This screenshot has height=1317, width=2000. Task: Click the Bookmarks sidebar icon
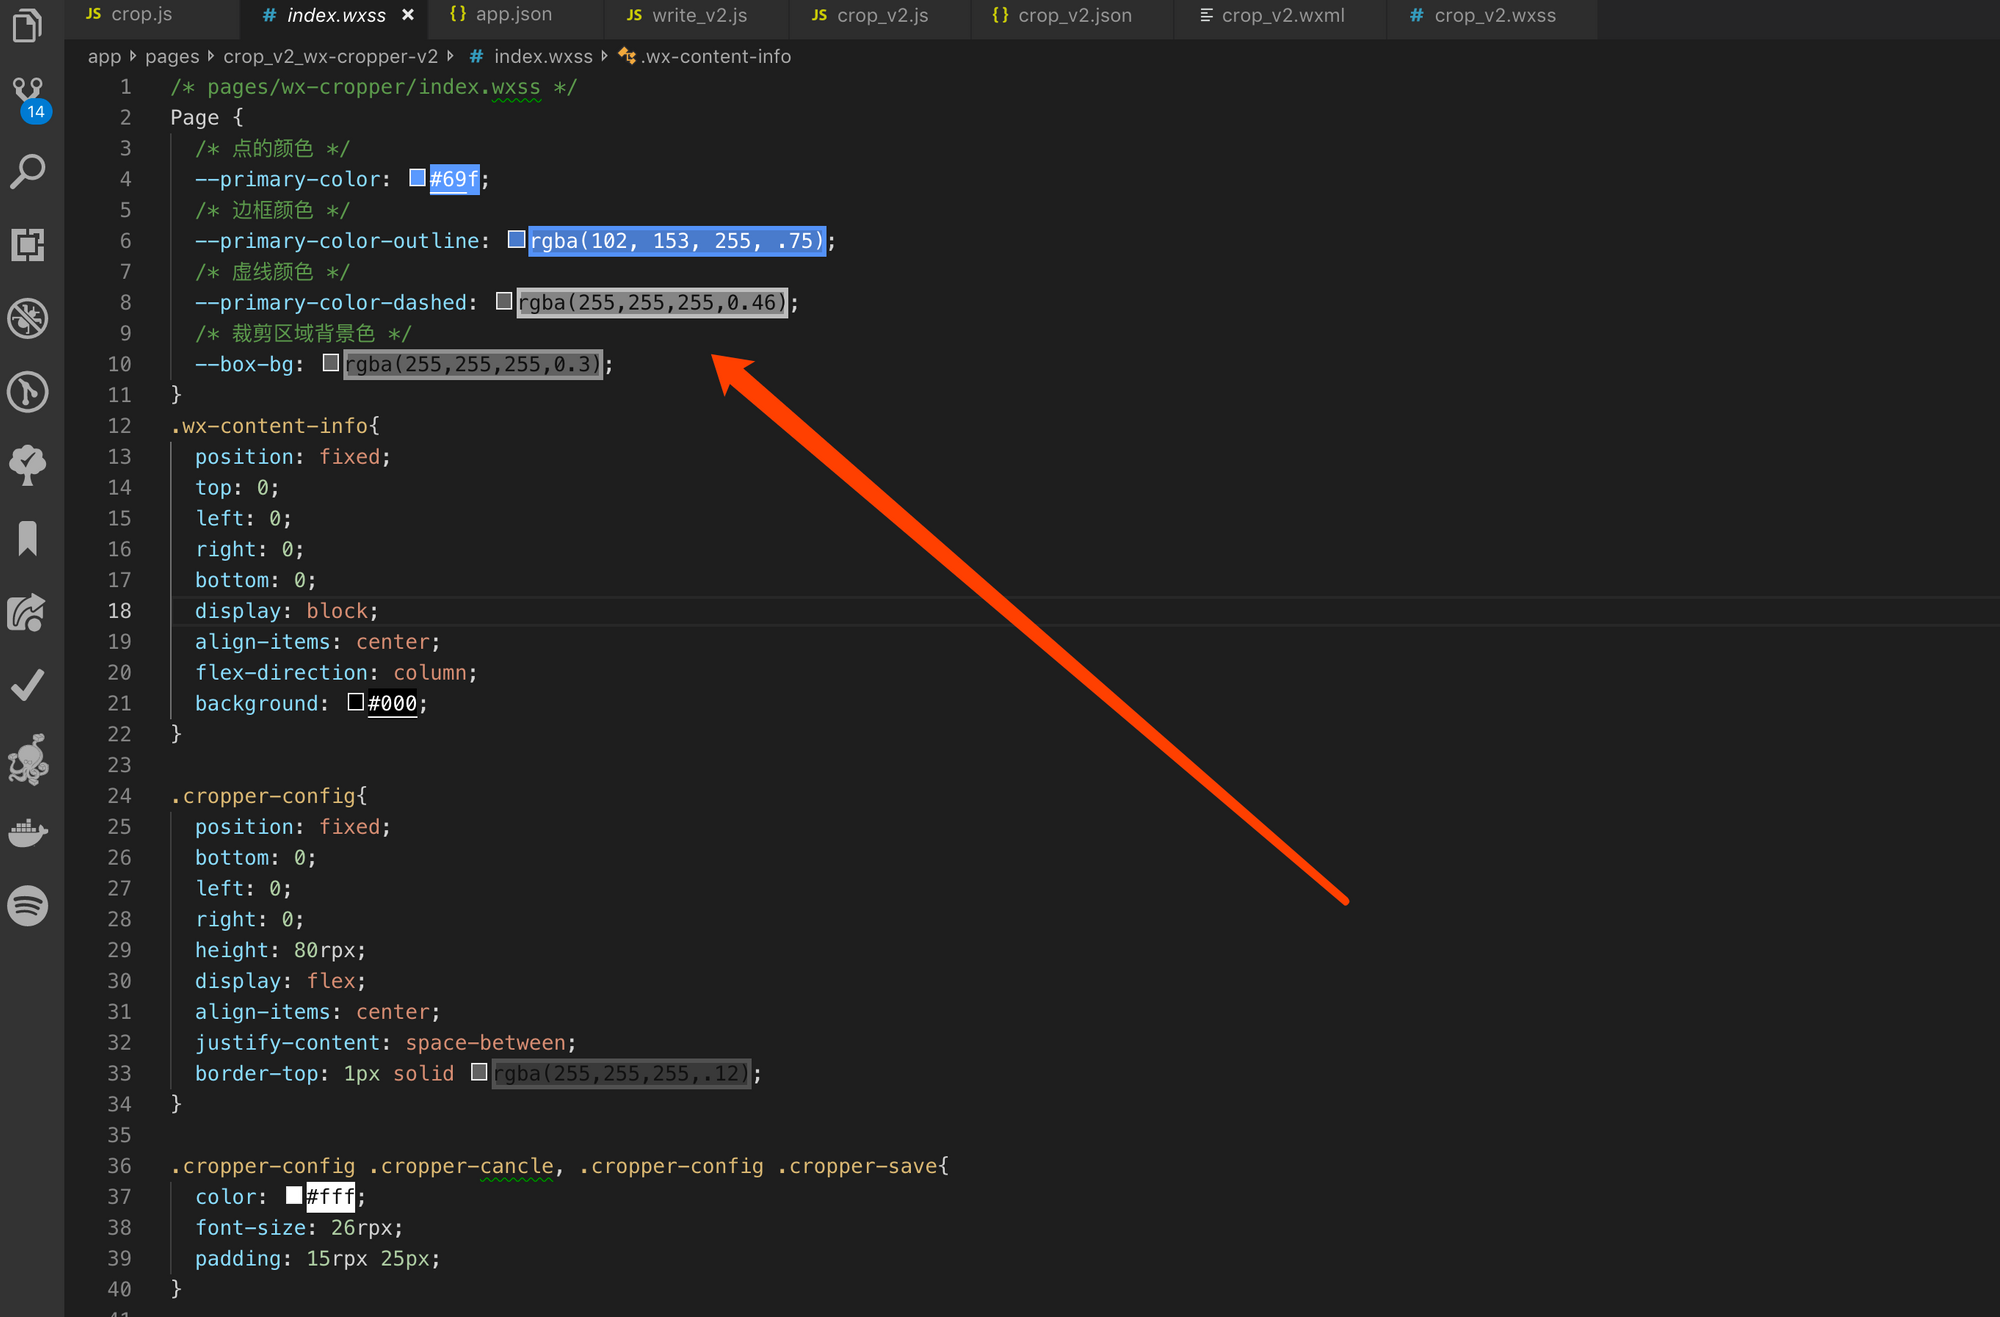(x=28, y=539)
